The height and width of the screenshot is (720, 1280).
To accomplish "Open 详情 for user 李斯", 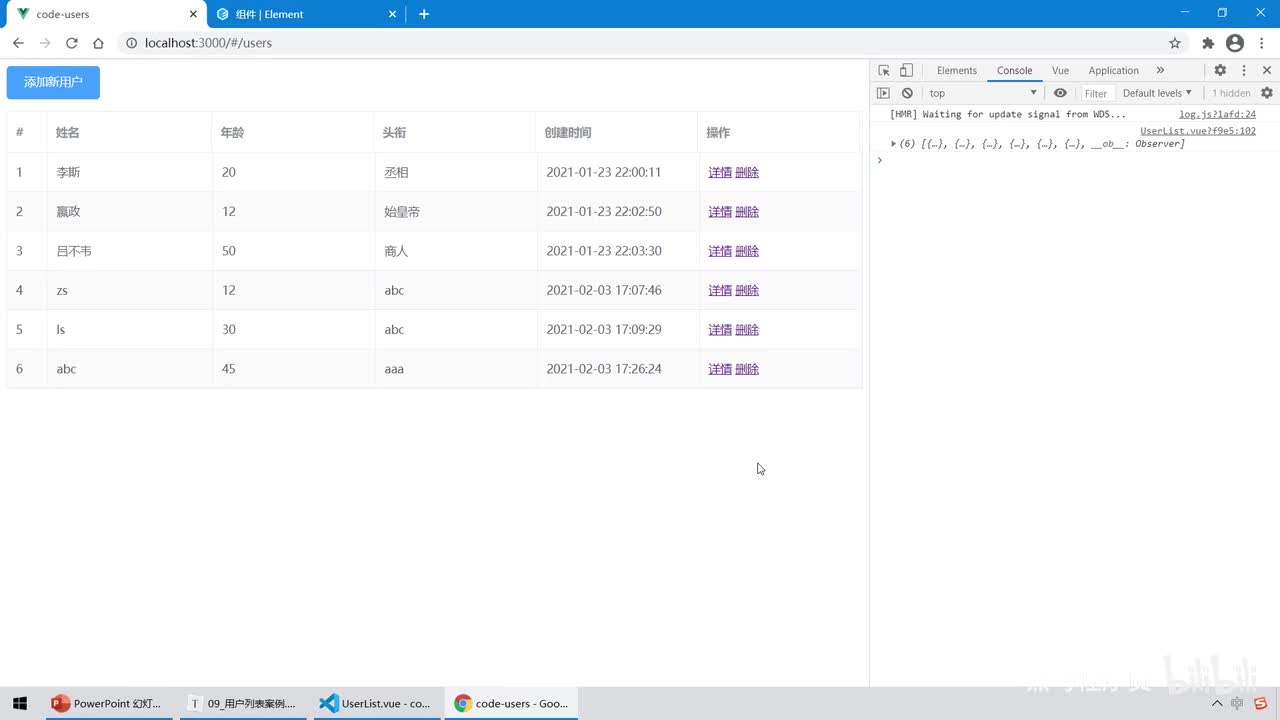I will pyautogui.click(x=720, y=172).
